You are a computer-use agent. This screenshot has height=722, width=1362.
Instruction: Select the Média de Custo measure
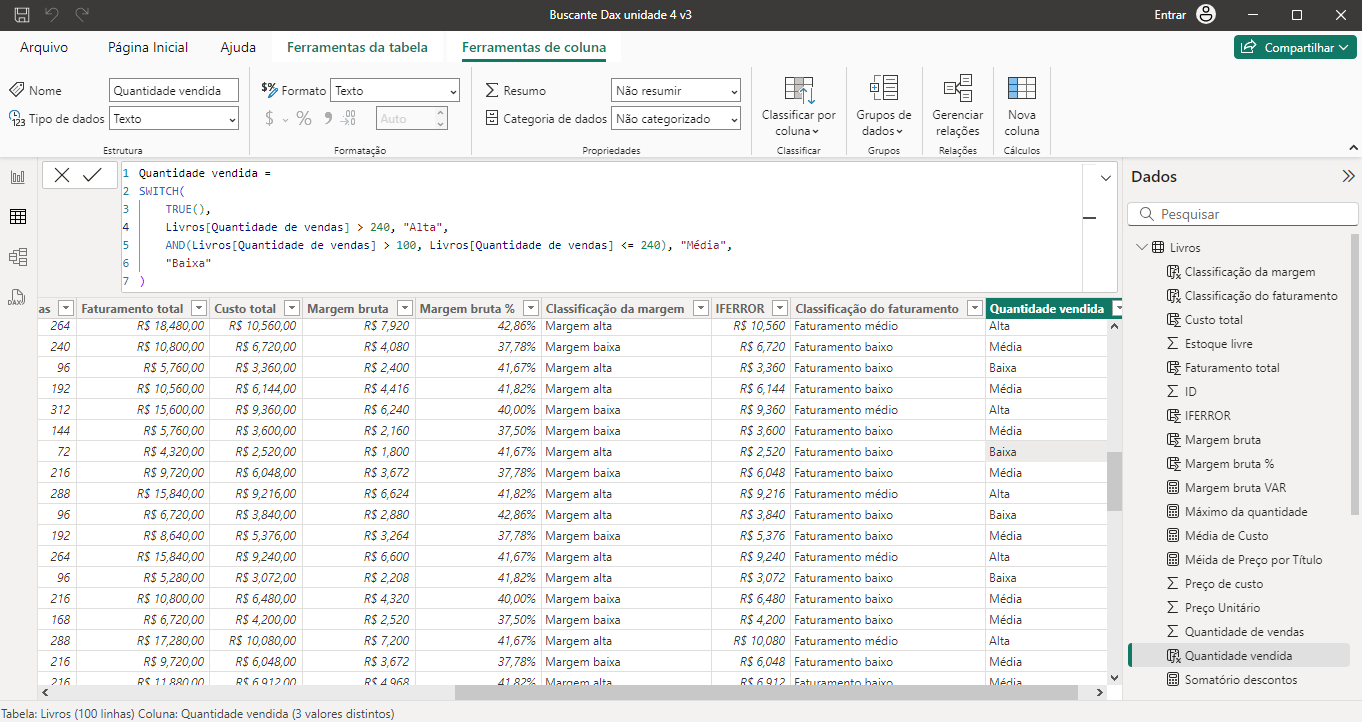point(1225,536)
